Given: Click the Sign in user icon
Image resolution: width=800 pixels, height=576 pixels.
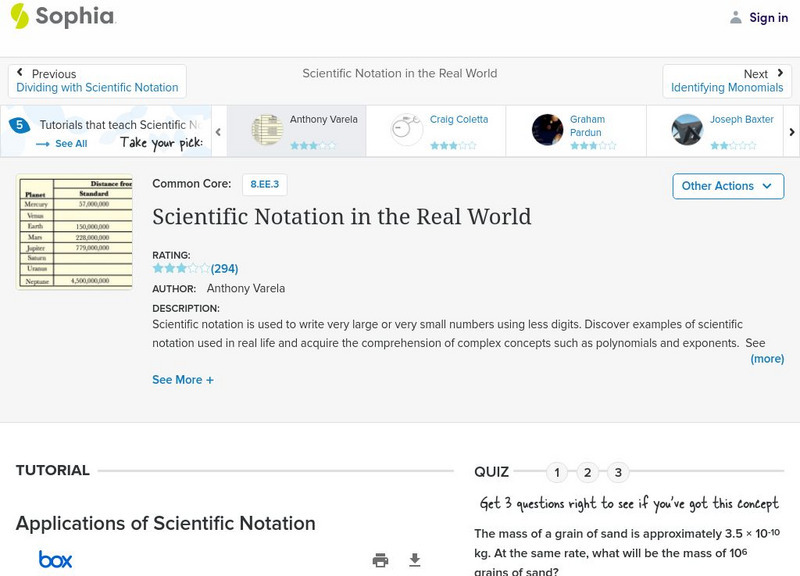Looking at the screenshot, I should tap(736, 17).
